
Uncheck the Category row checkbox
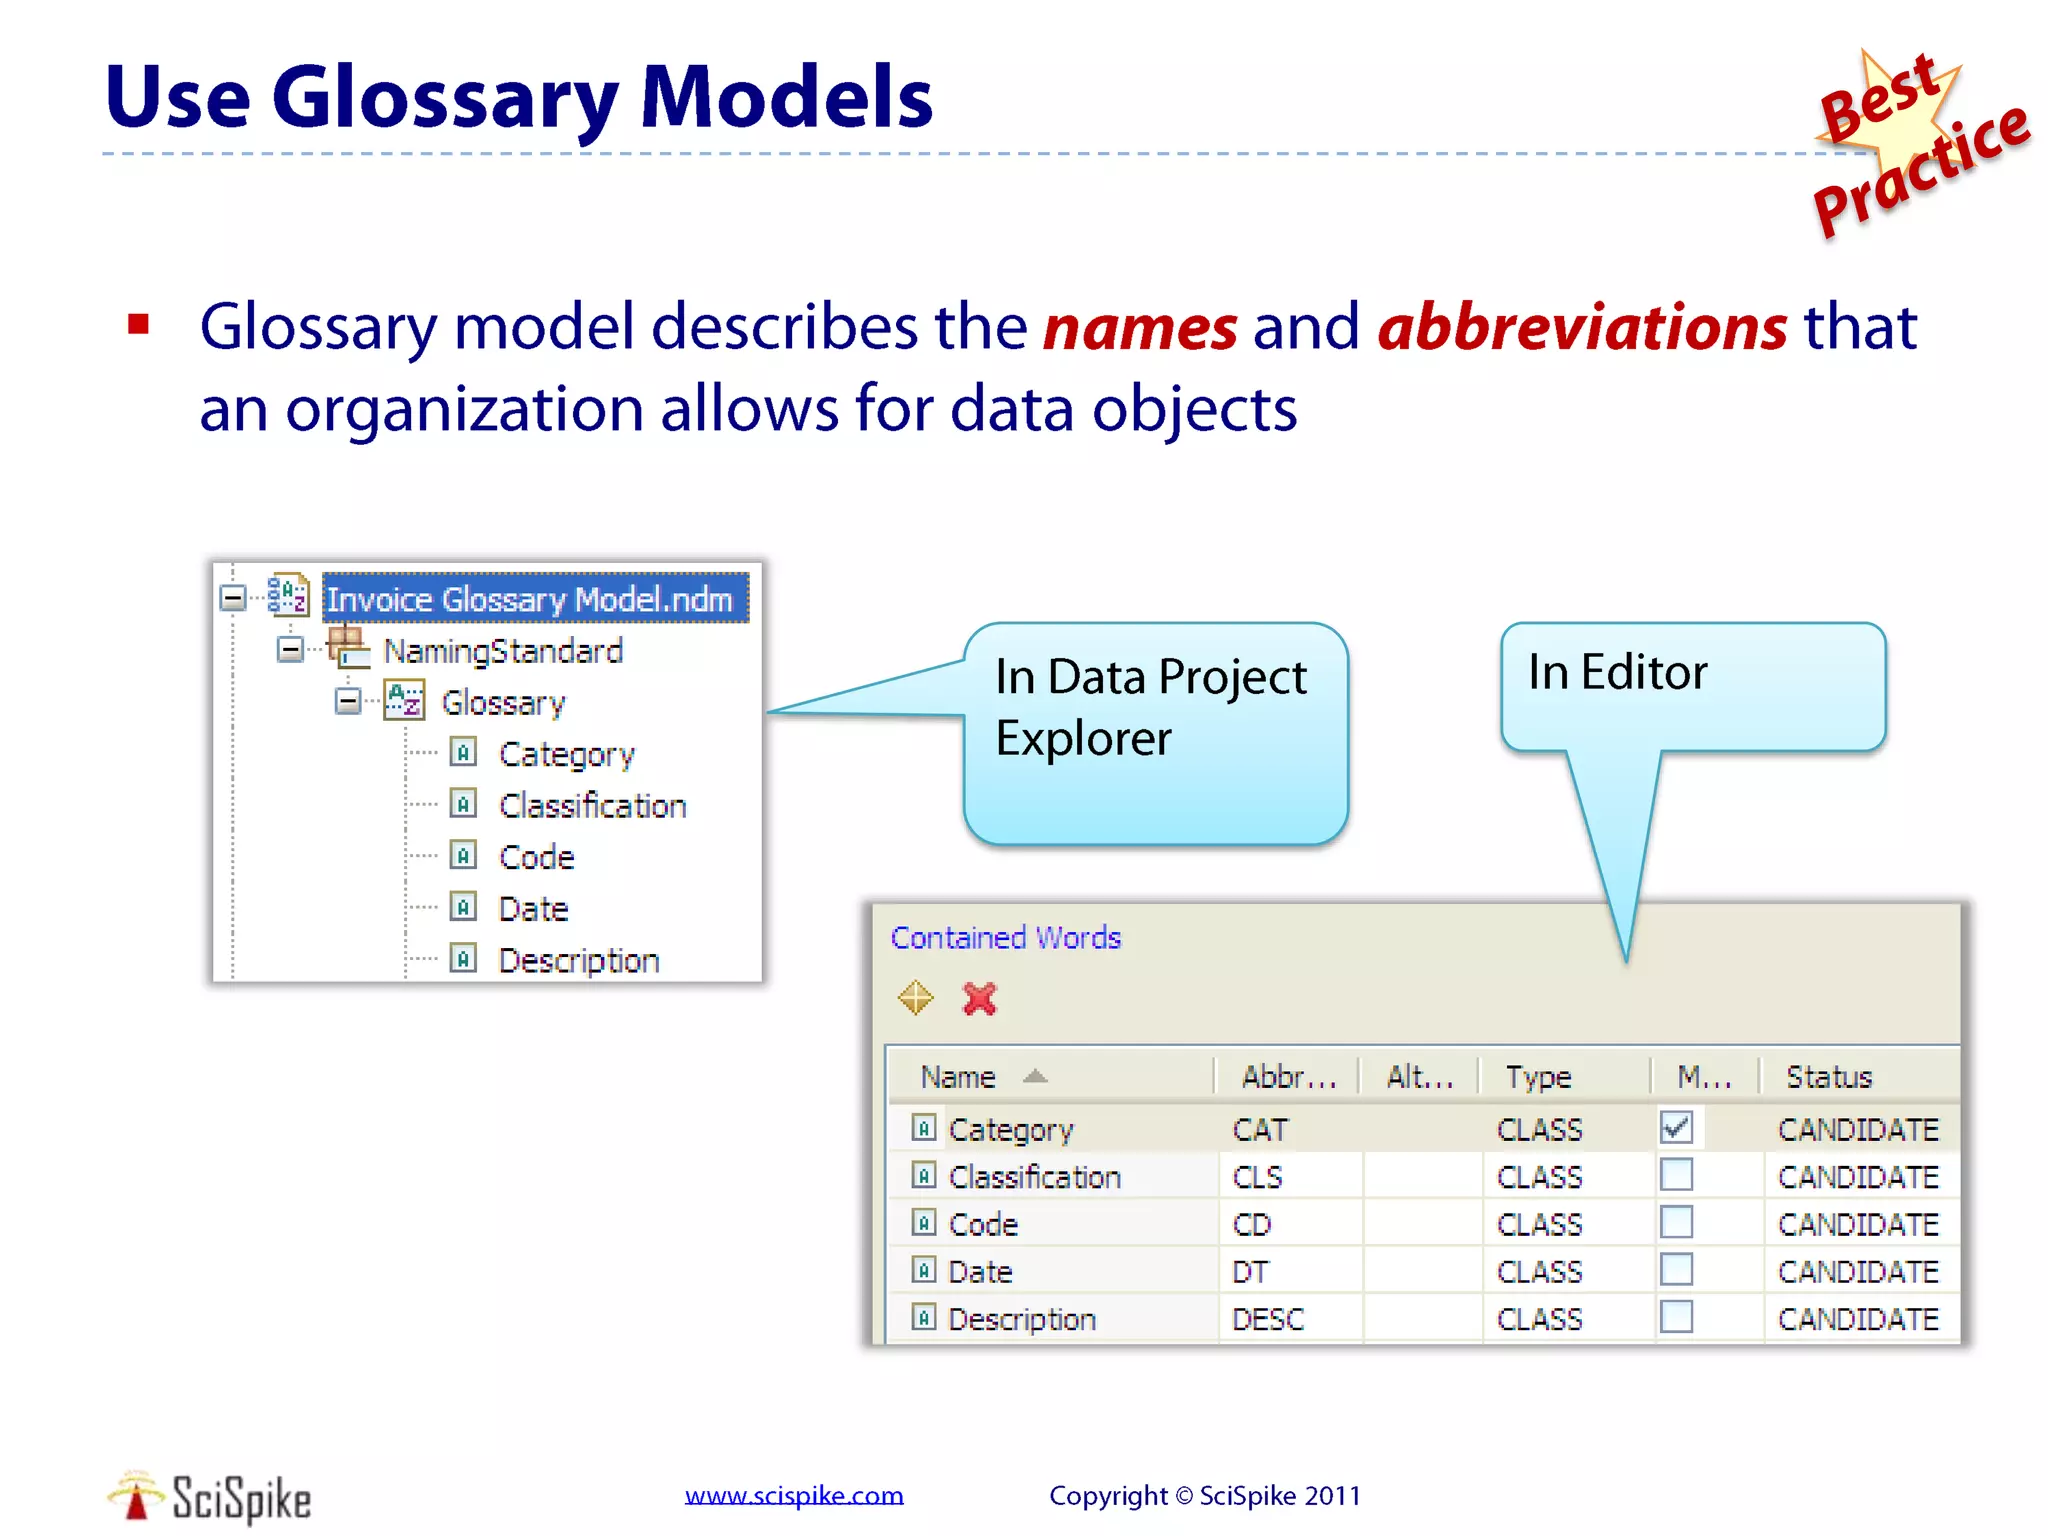pos(1676,1127)
